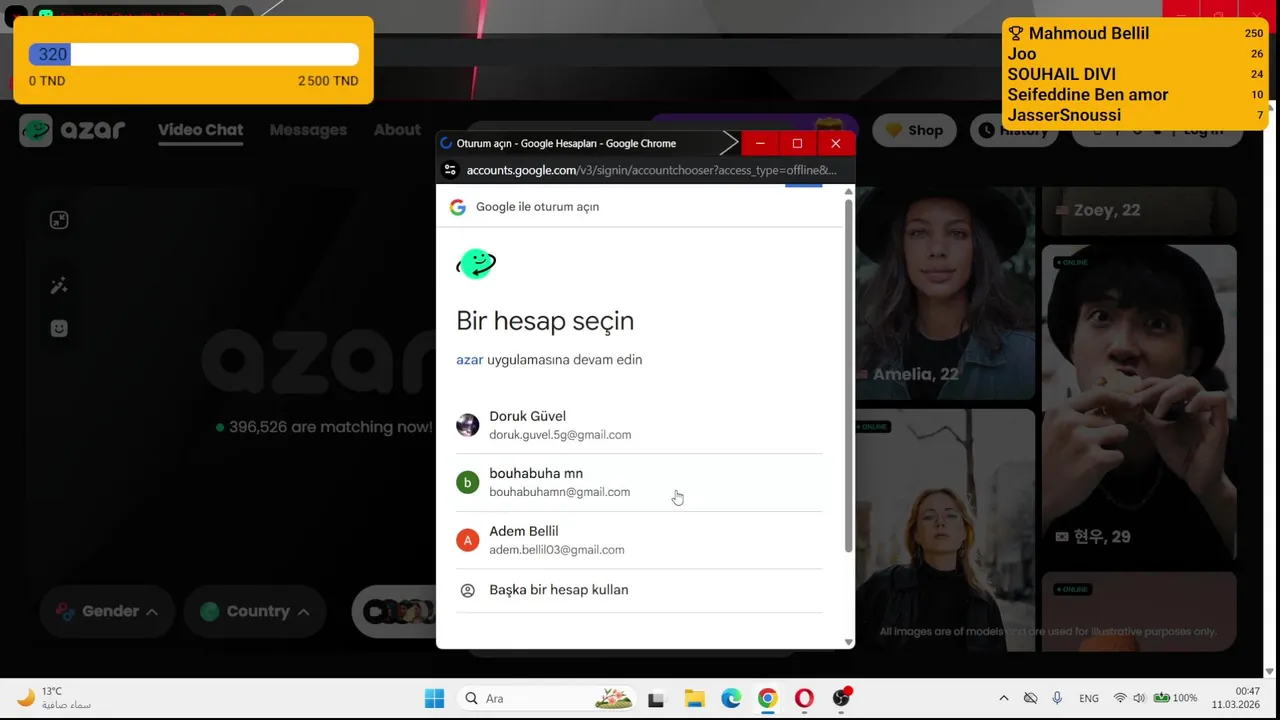
Task: Click 'Joo' in the leaderboard
Action: pyautogui.click(x=1022, y=54)
